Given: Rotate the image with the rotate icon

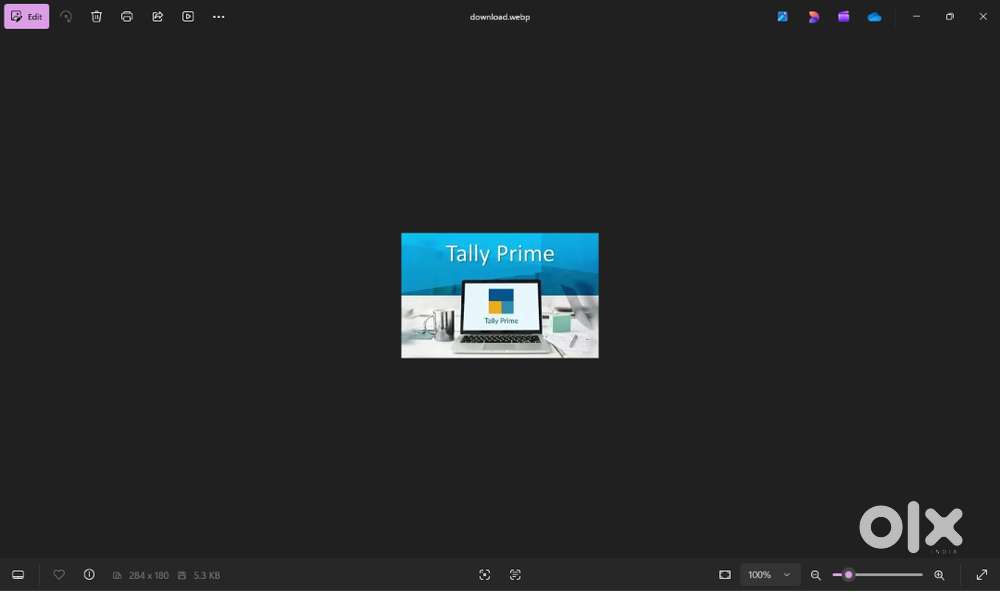Looking at the screenshot, I should click(66, 17).
